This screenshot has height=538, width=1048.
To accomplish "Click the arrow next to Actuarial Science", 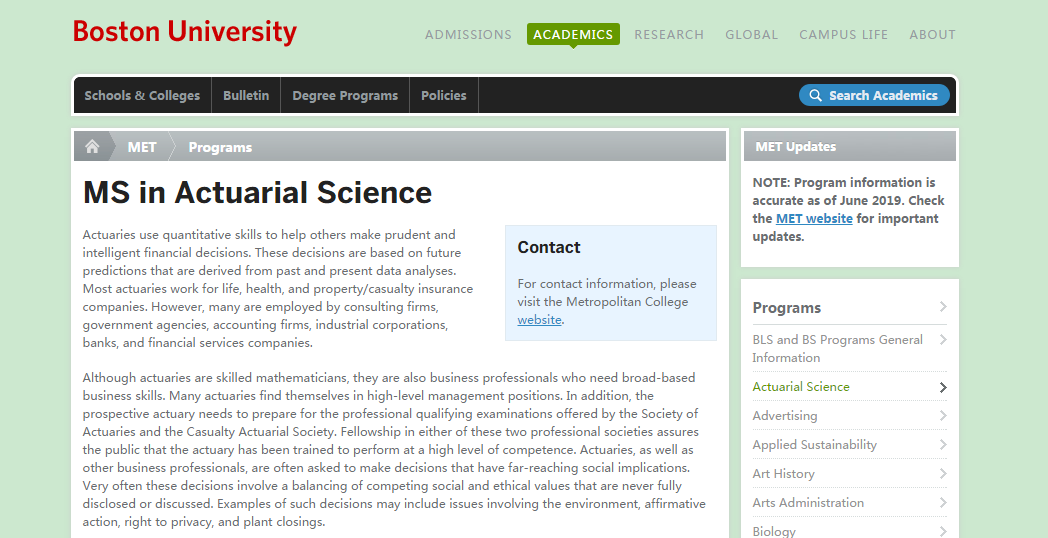I will click(943, 387).
